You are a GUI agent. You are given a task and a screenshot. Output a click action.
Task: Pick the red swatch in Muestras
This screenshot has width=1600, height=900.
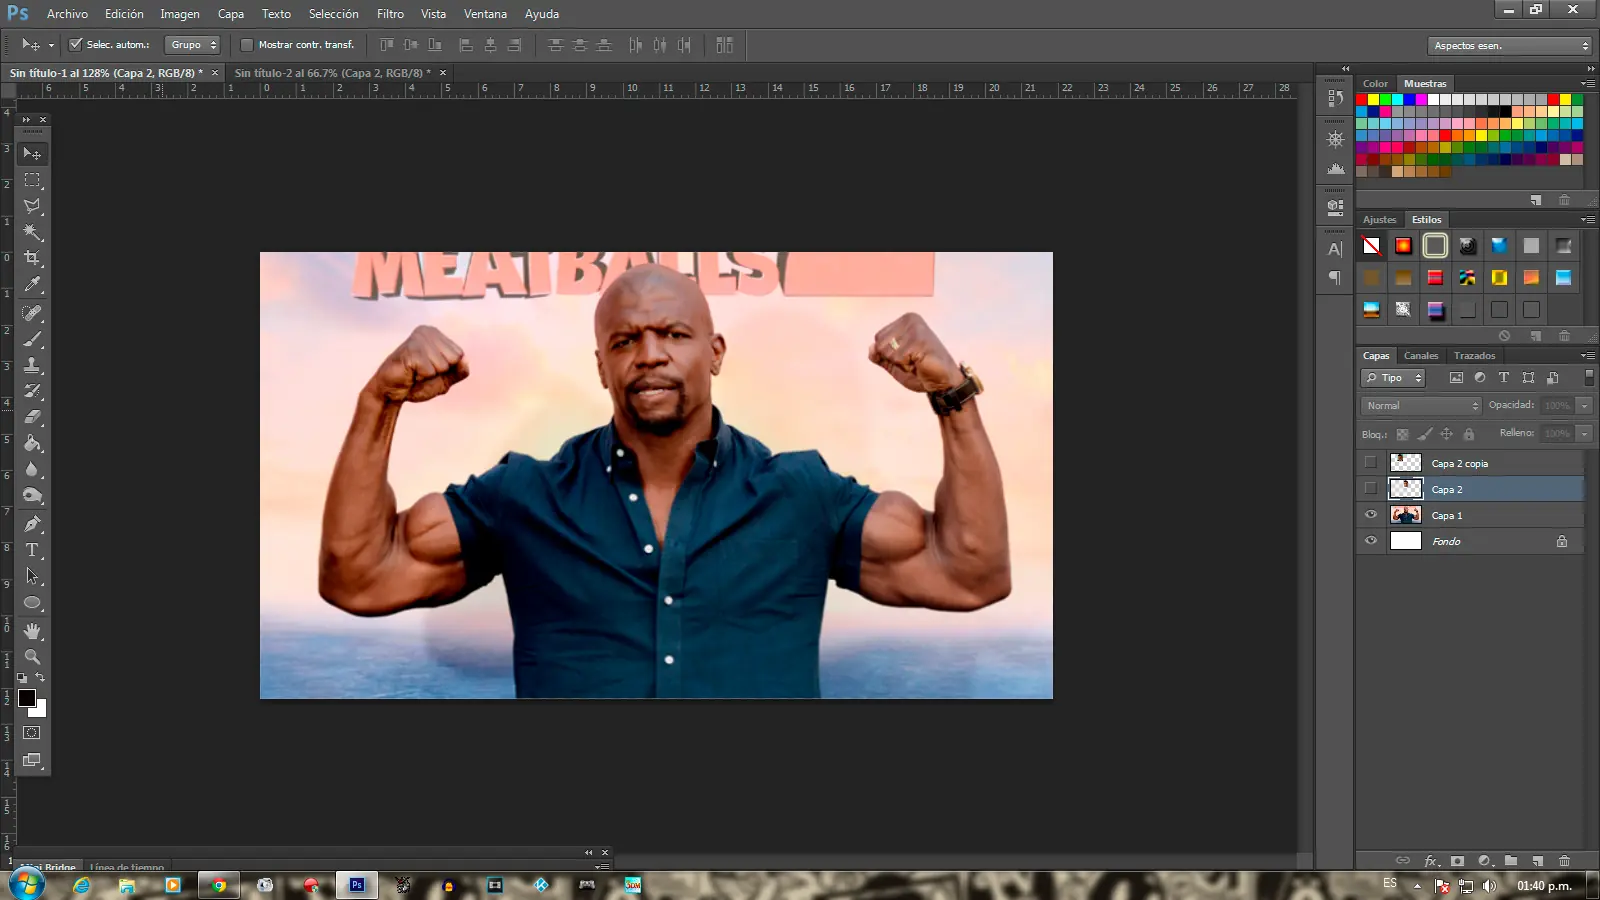point(1362,100)
